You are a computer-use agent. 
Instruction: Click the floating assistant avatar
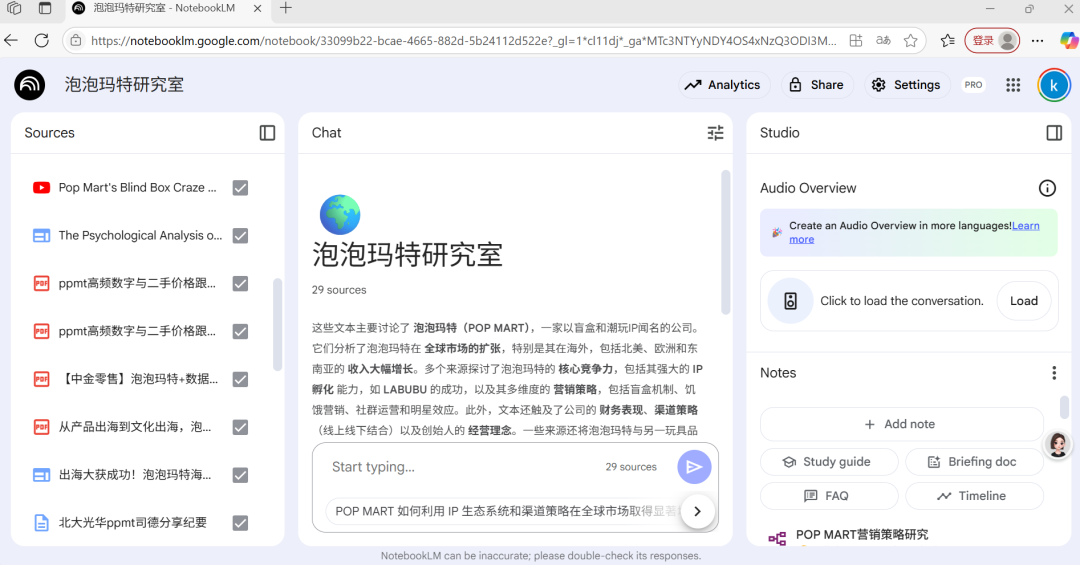click(x=1058, y=444)
